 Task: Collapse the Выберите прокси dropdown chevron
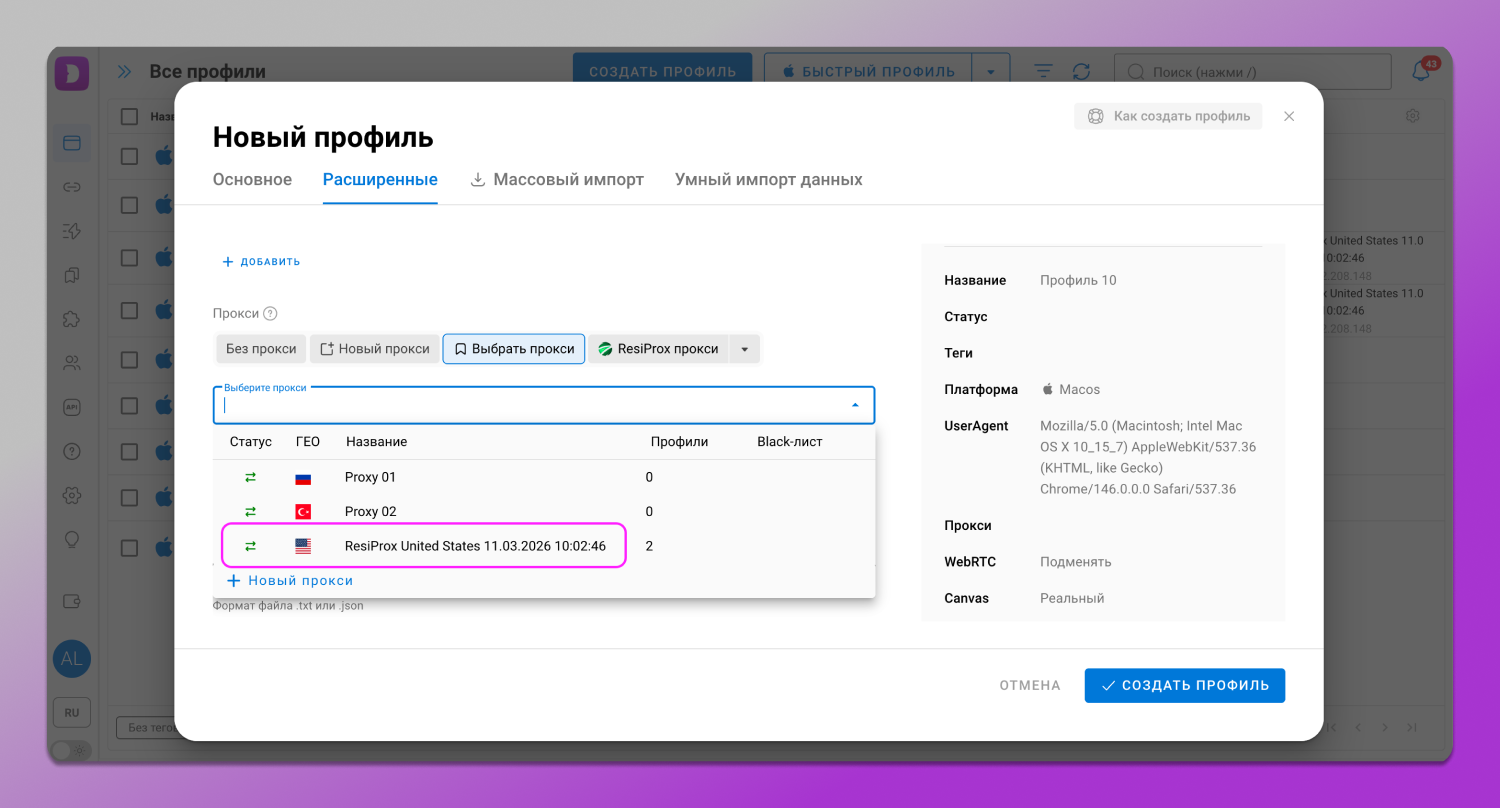[855, 404]
